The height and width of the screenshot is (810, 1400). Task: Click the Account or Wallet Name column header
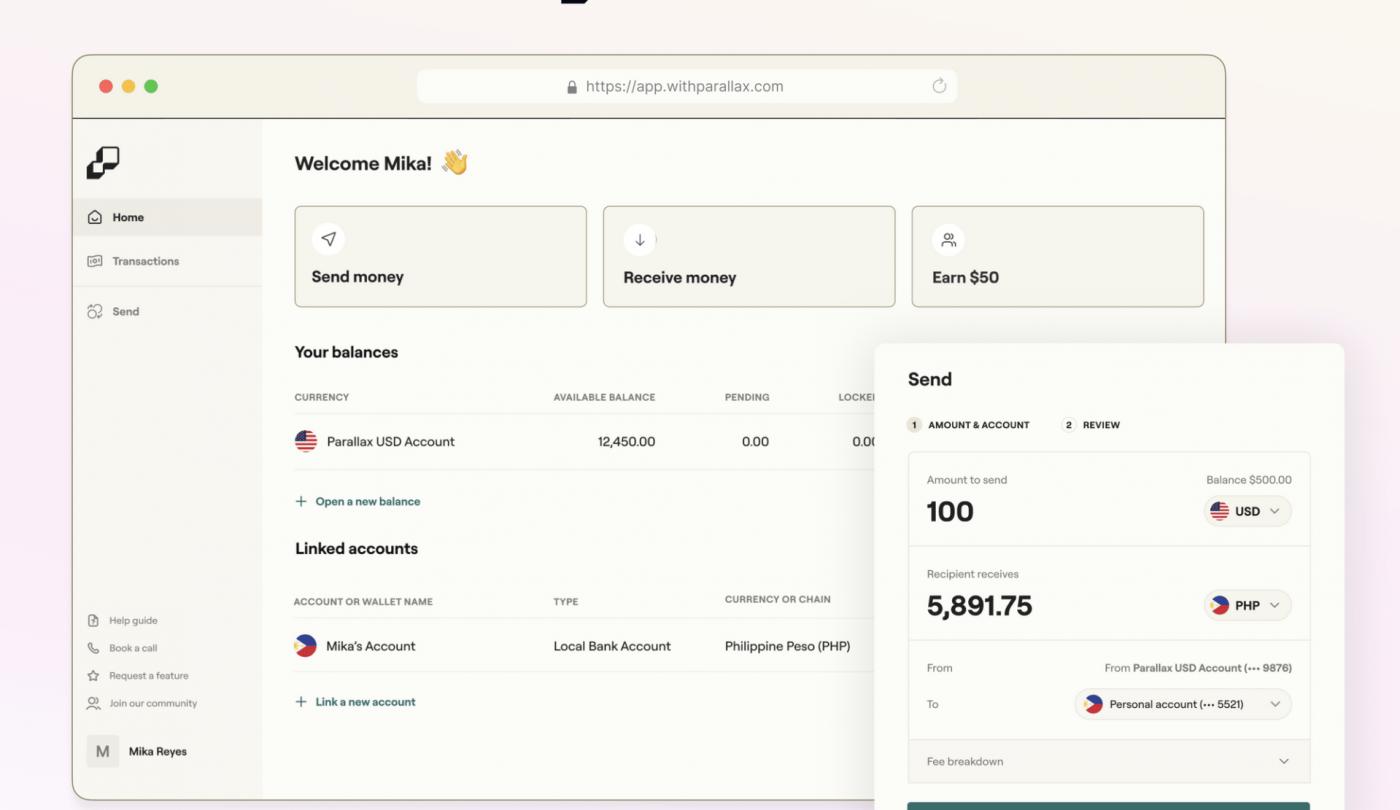click(363, 602)
